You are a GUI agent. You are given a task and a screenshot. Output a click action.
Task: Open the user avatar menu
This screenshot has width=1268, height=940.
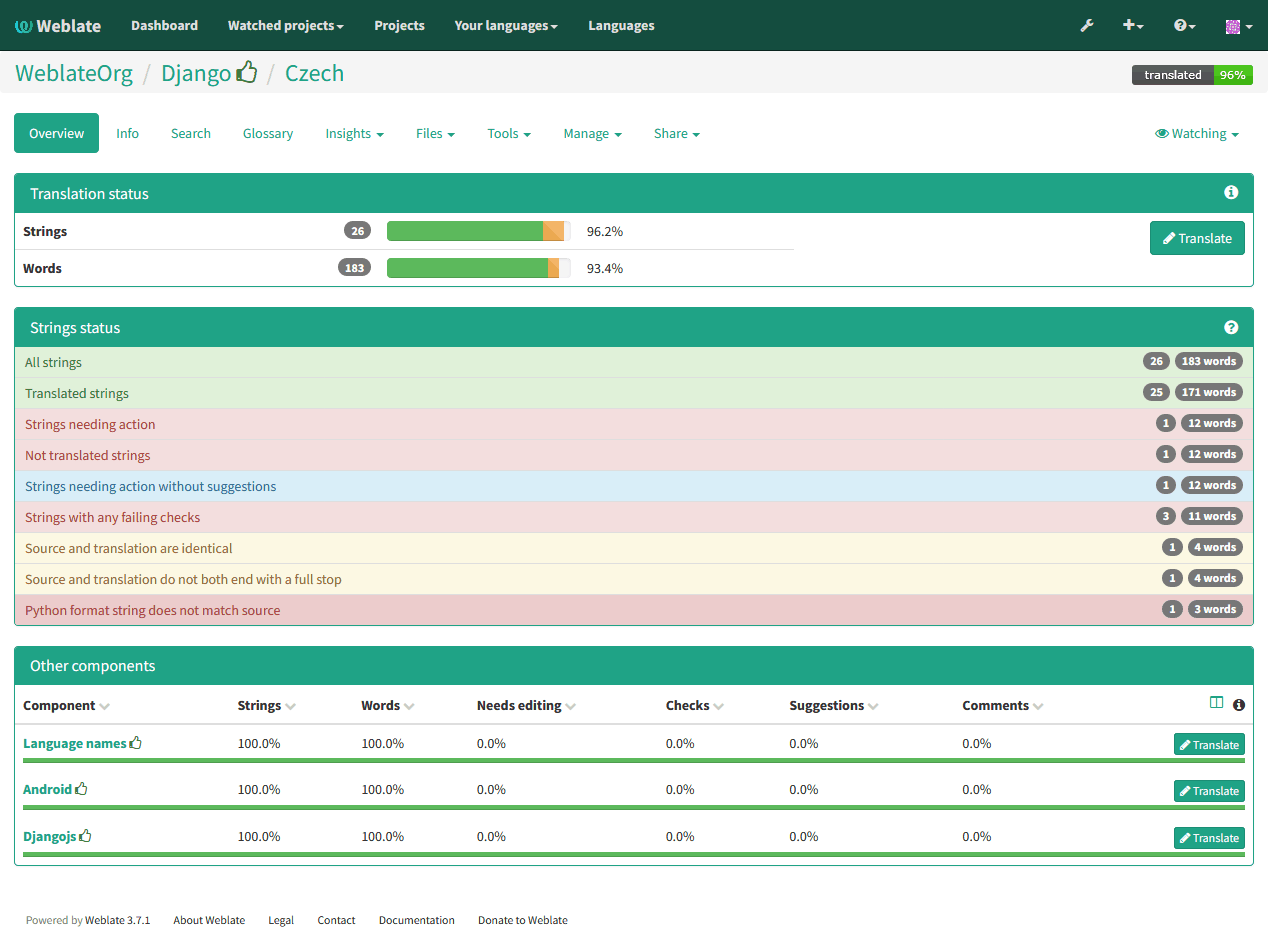click(x=1239, y=26)
